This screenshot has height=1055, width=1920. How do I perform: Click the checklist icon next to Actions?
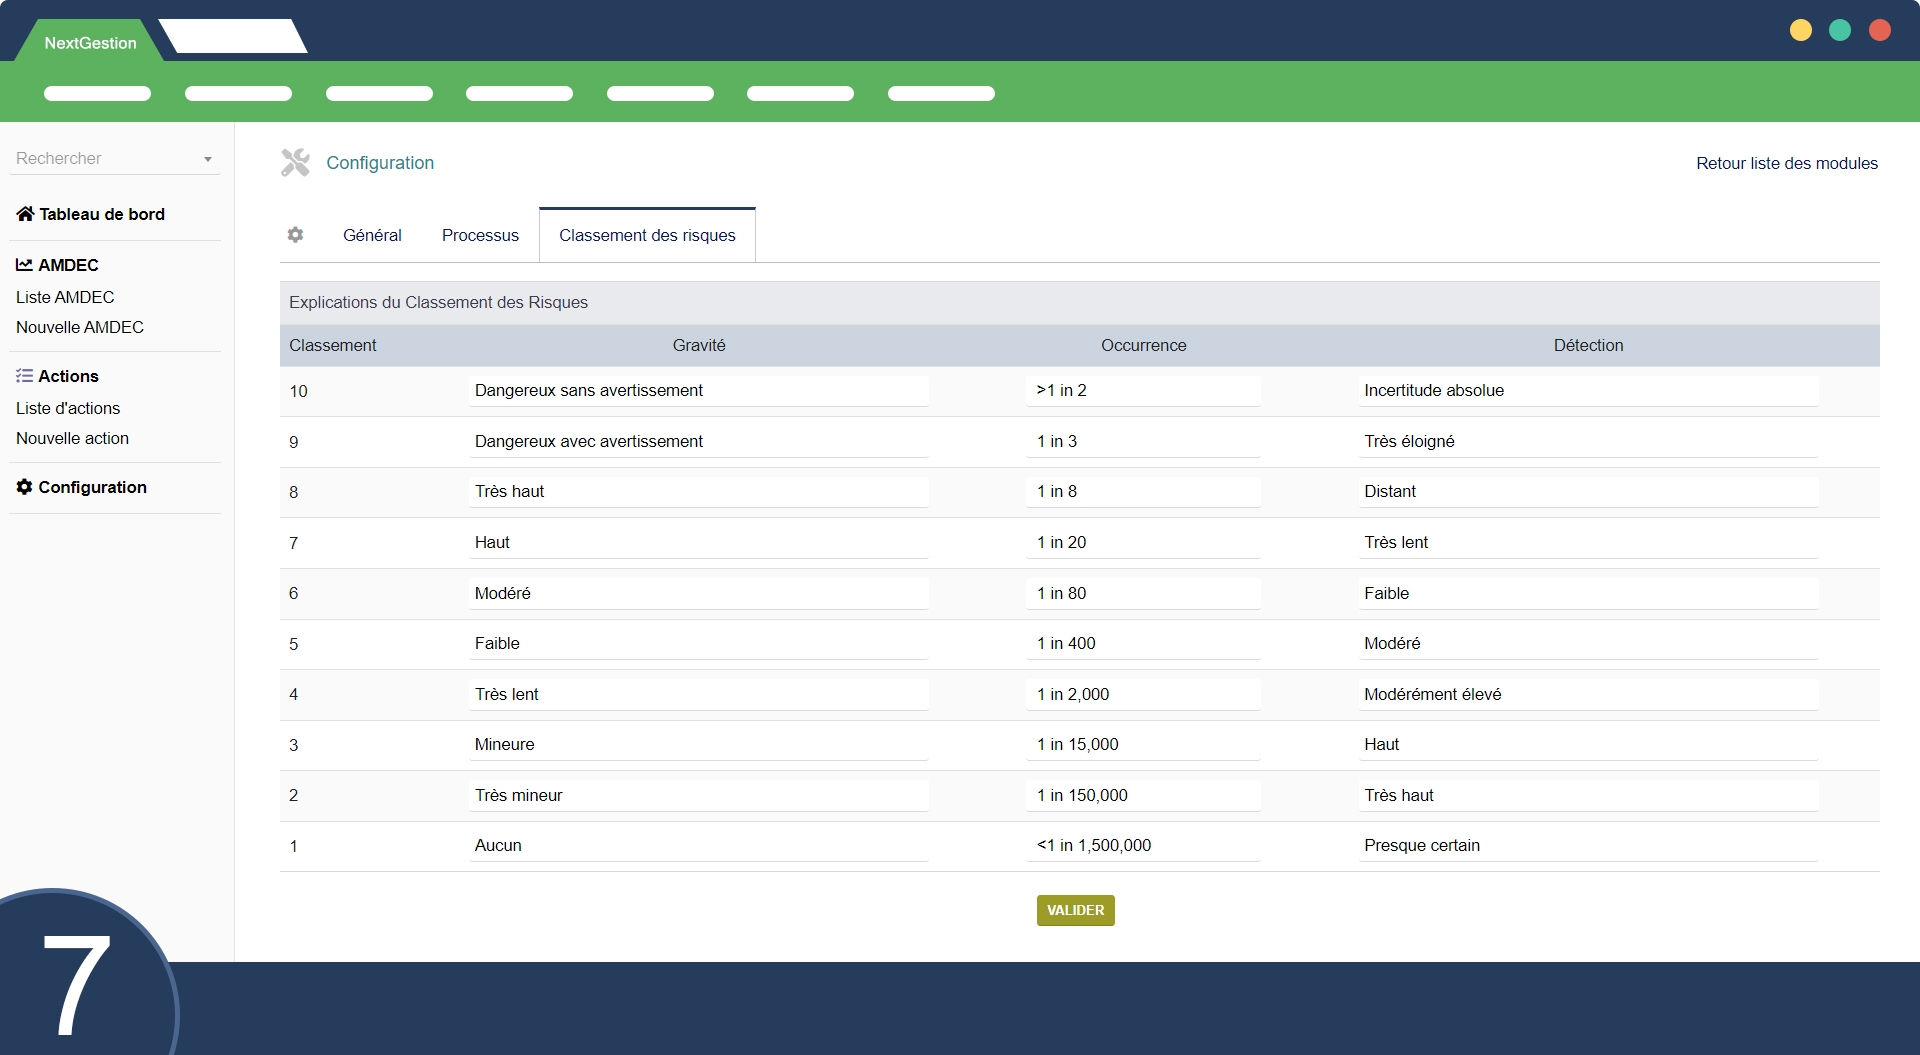click(24, 376)
